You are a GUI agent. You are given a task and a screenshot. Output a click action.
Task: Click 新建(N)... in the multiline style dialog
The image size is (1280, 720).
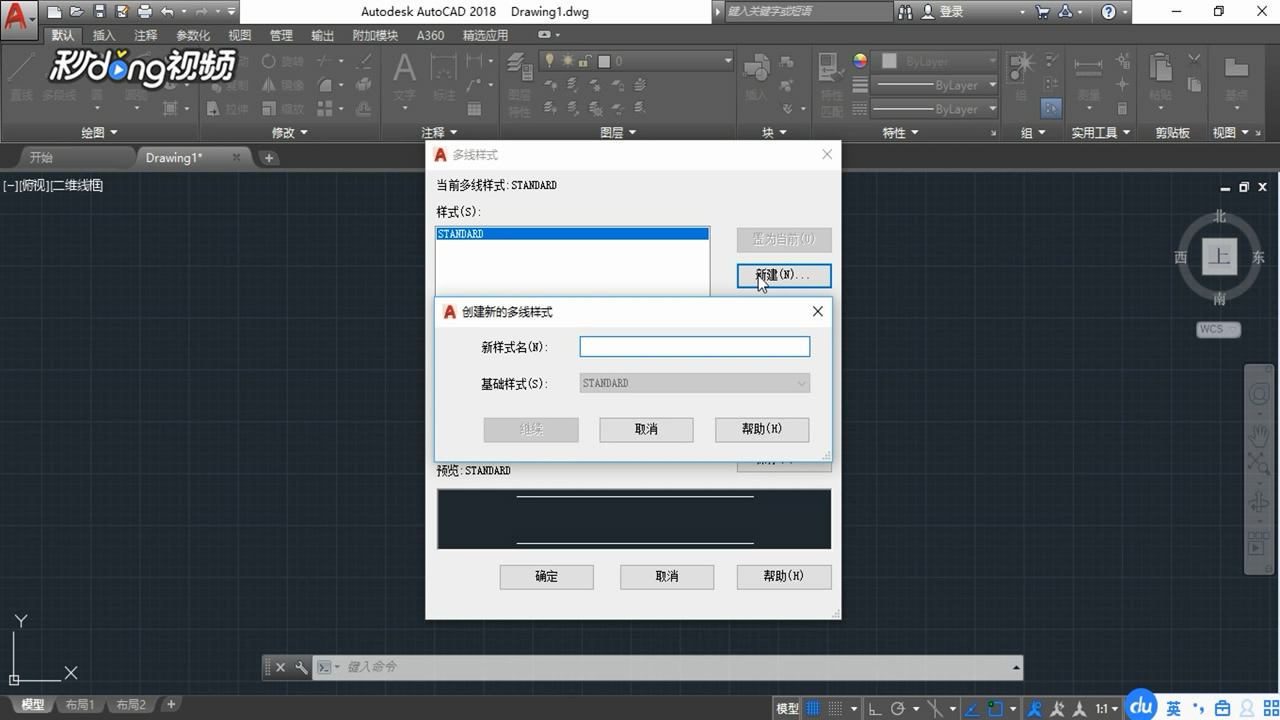(784, 275)
